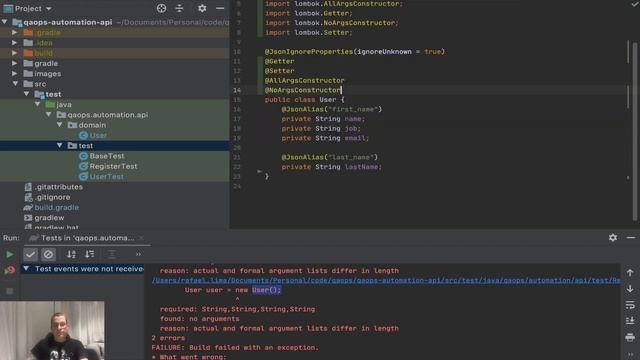The image size is (640, 360).
Task: Expand the .idea folder
Action: pyautogui.click(x=15, y=42)
